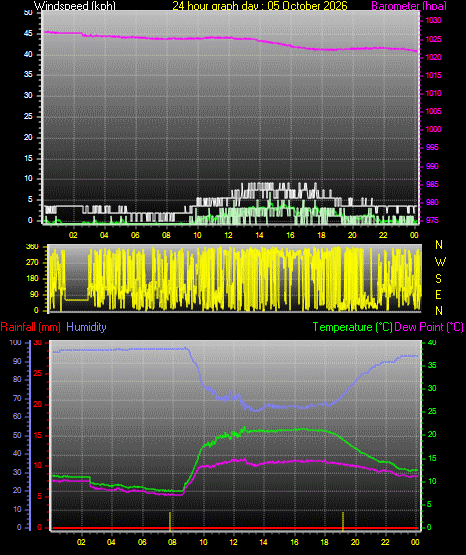
Task: Click the "Humidity" legend label
Action: 86,327
